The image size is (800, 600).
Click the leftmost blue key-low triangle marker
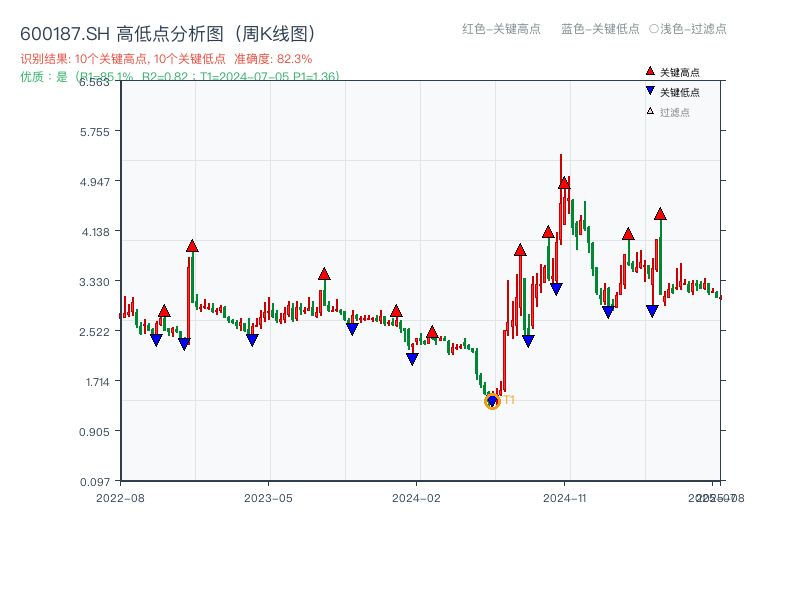pyautogui.click(x=156, y=339)
